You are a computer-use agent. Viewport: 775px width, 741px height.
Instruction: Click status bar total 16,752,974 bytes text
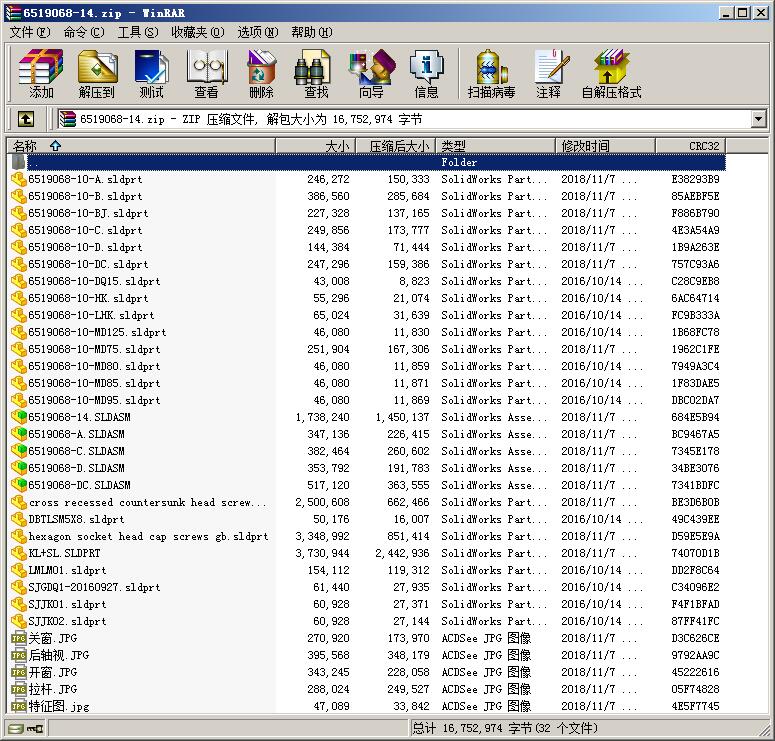(505, 728)
